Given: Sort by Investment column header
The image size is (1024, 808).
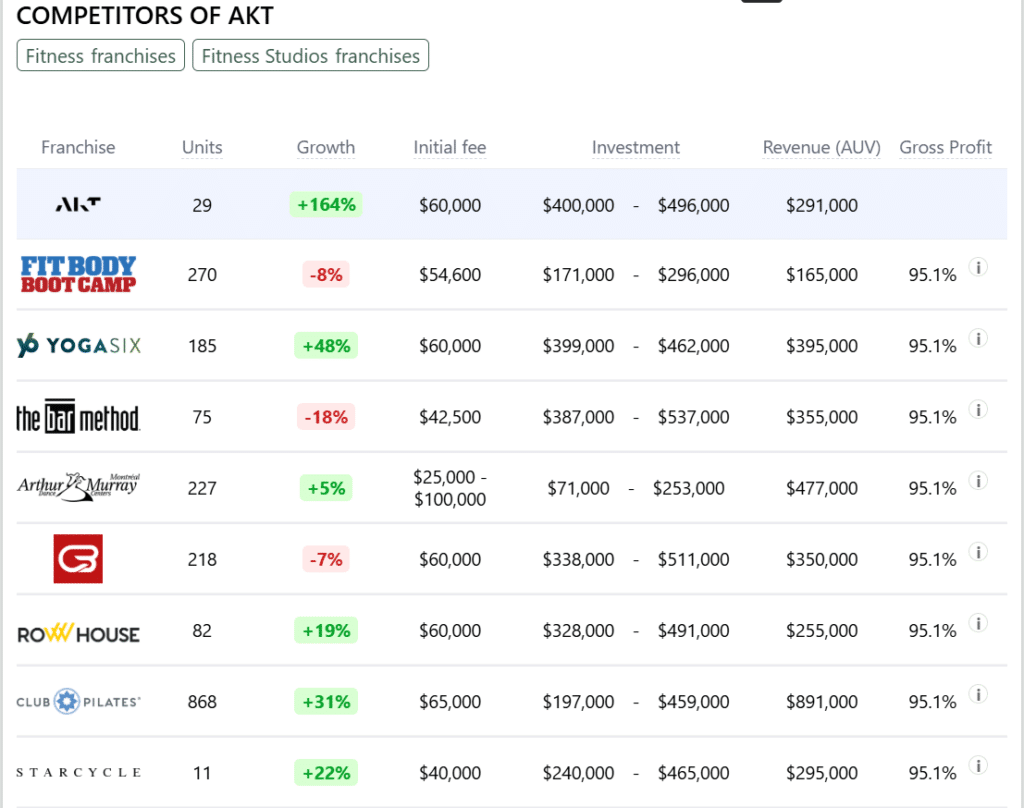Looking at the screenshot, I should 635,148.
